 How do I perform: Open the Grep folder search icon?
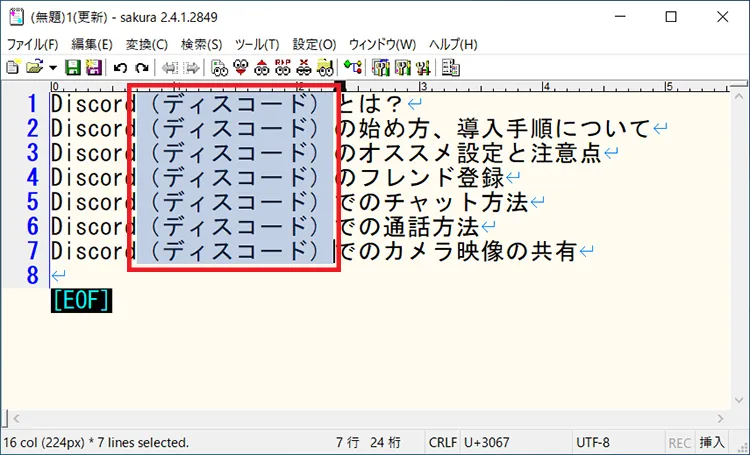(x=325, y=67)
